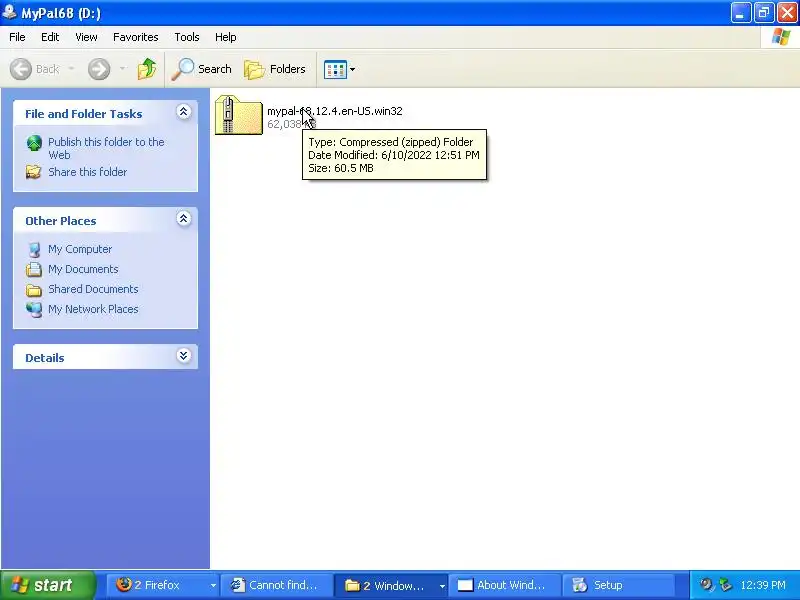Viewport: 800px width, 600px height.
Task: Click the drive icon in title bar
Action: tap(9, 11)
